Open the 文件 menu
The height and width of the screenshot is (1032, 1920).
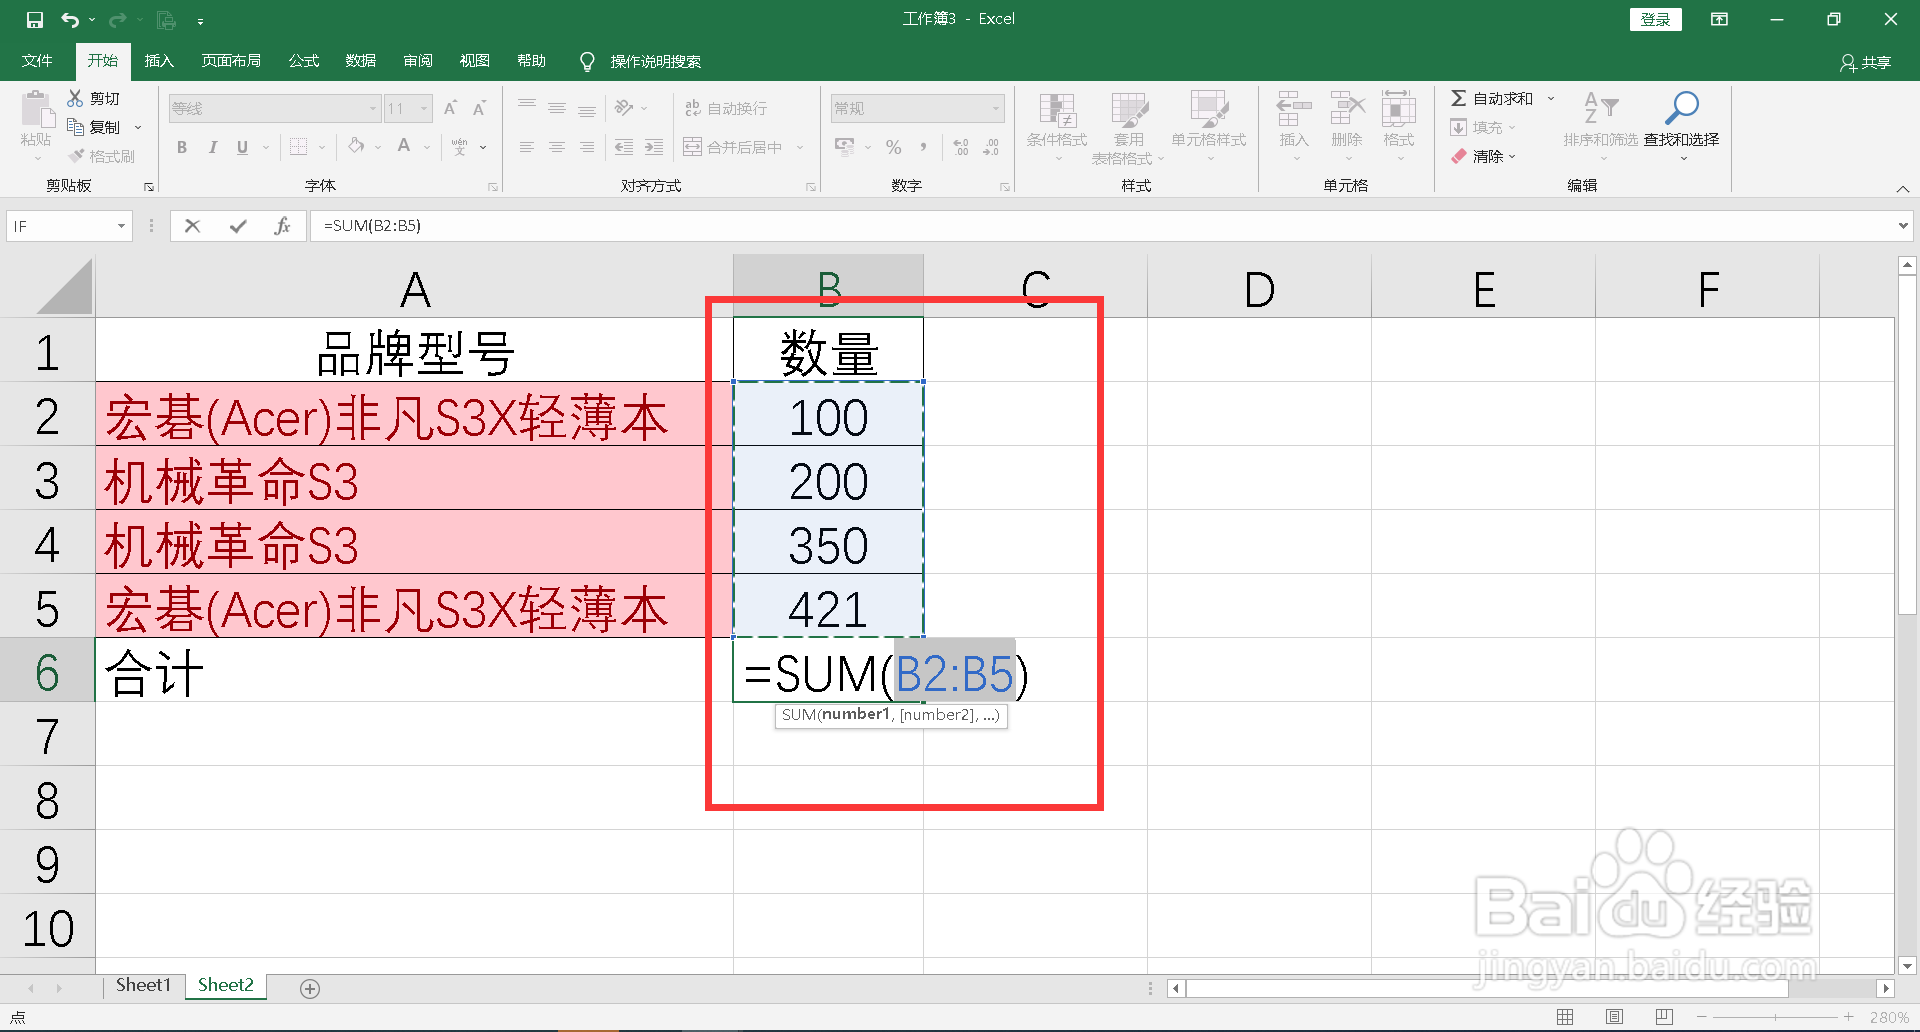37,60
